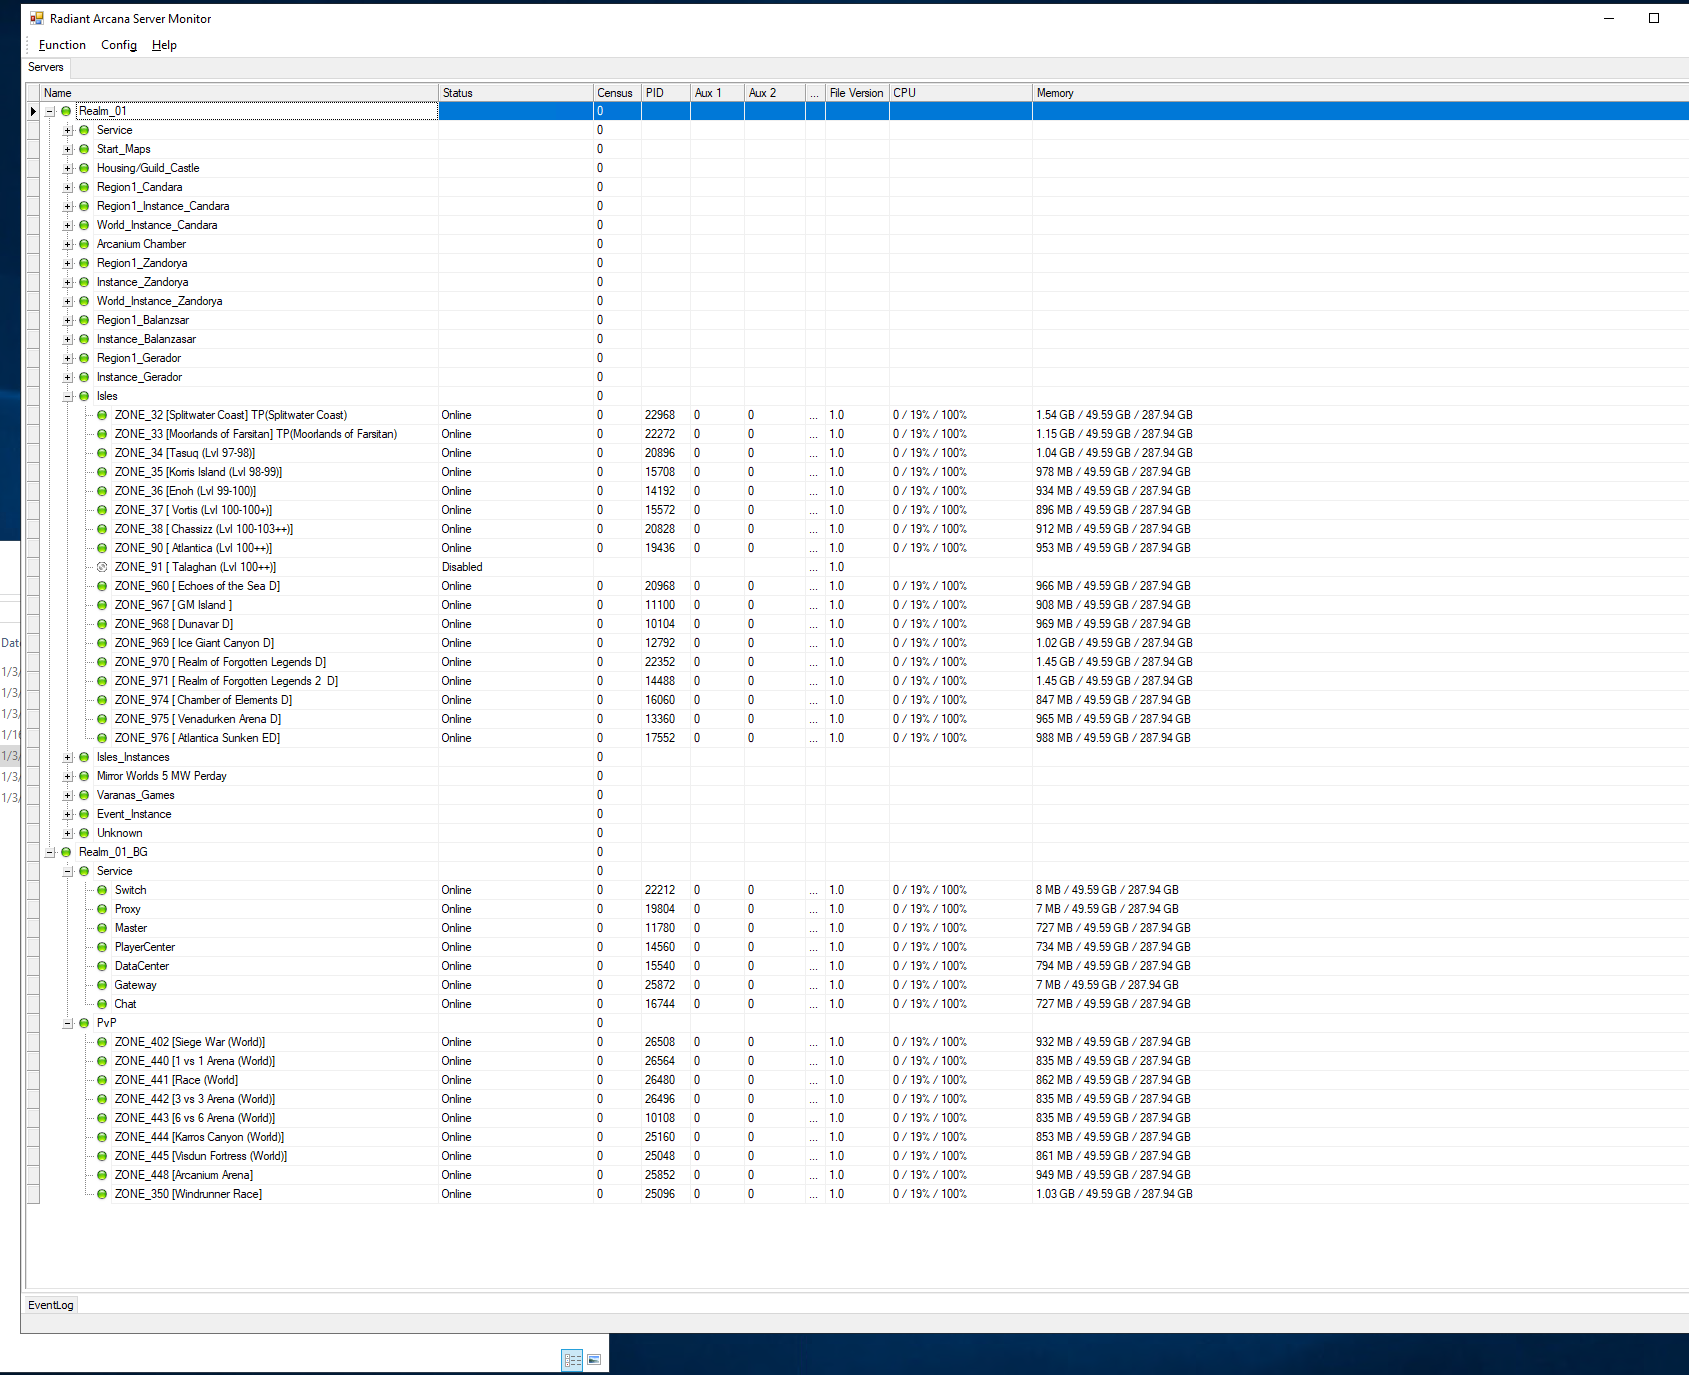The image size is (1689, 1375).
Task: Click the green status icon for ZONE_350 Windrunner Race
Action: click(x=102, y=1194)
